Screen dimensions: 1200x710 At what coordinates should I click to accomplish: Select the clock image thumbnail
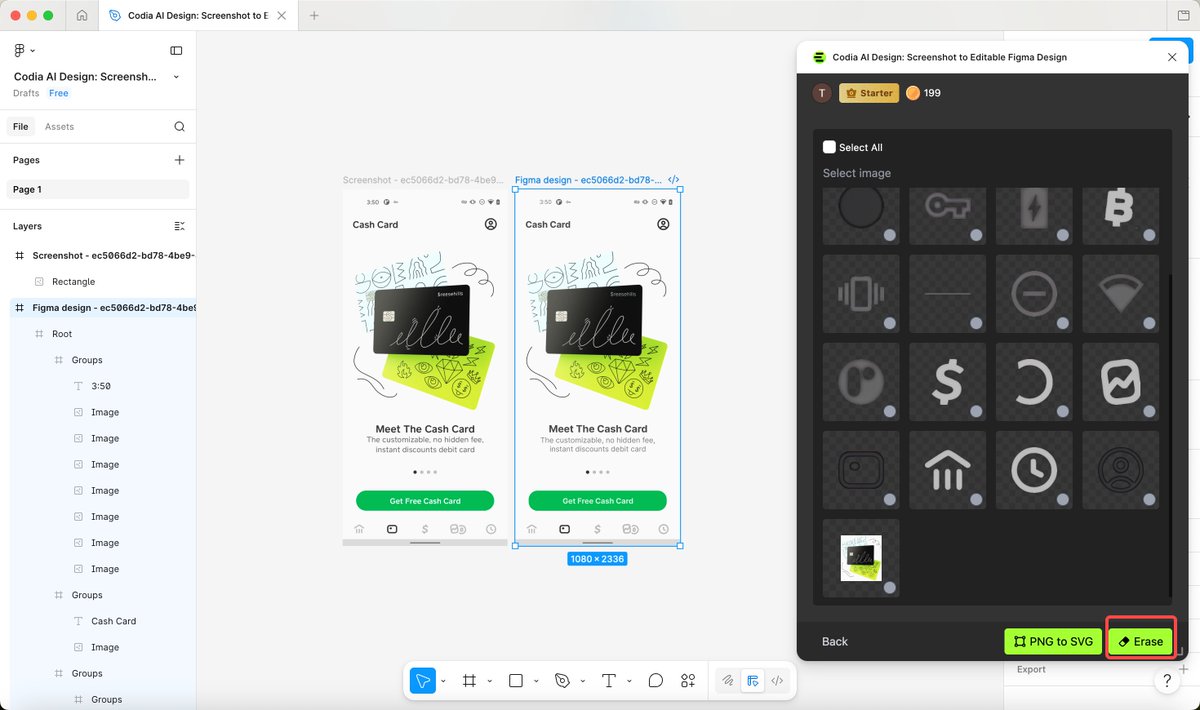1034,470
